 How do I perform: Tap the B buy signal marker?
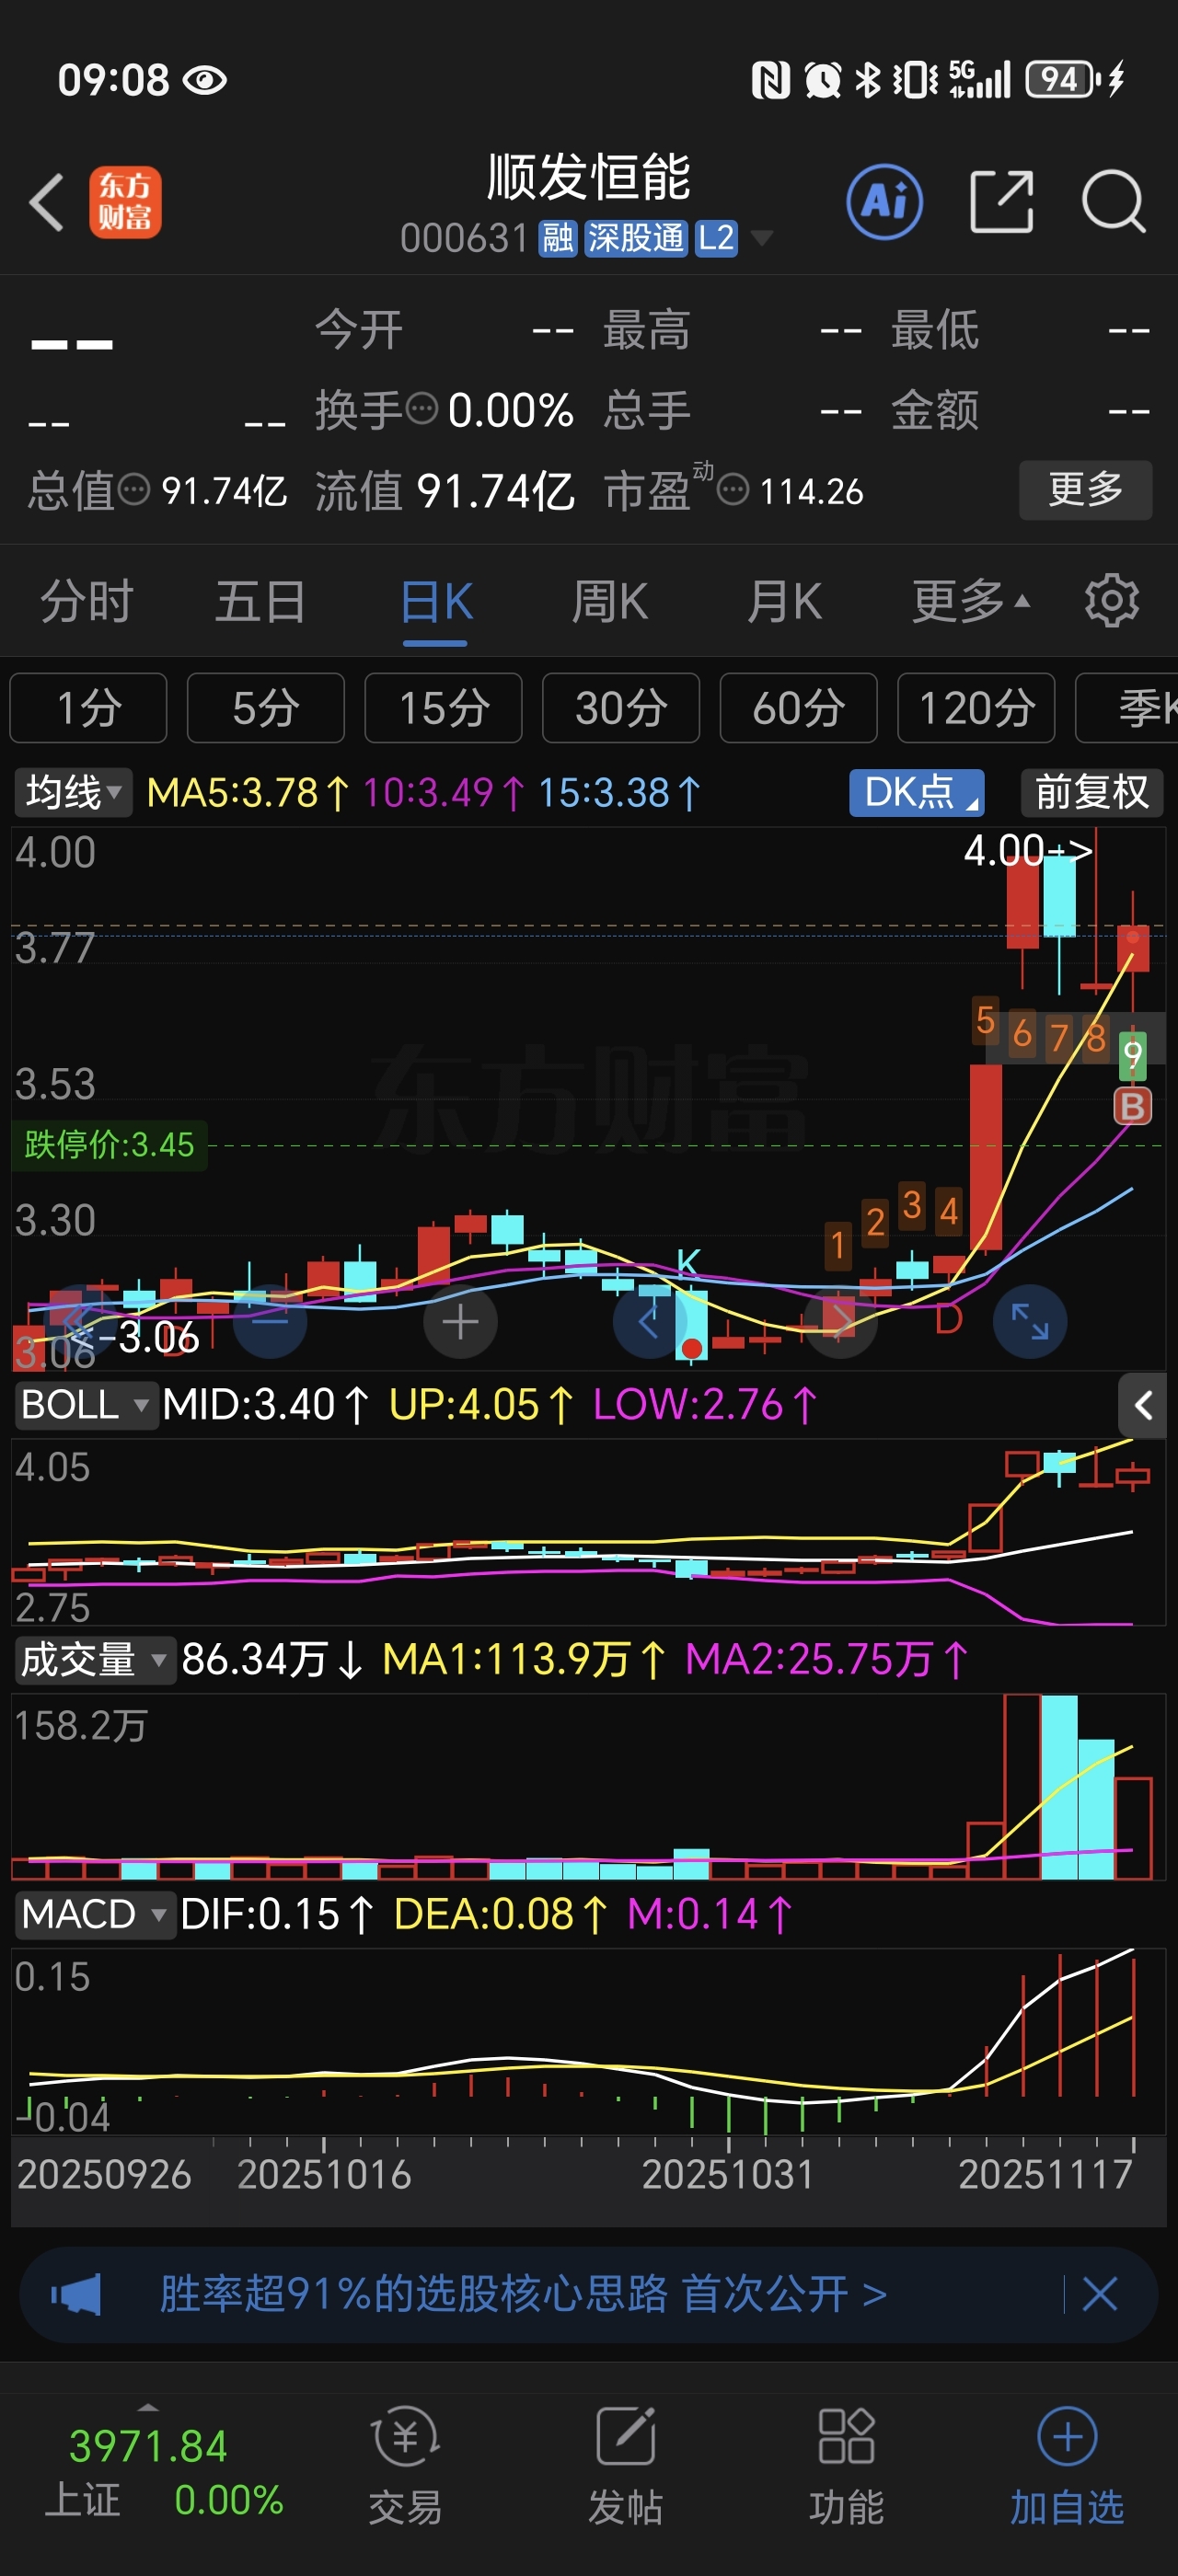click(1133, 1107)
